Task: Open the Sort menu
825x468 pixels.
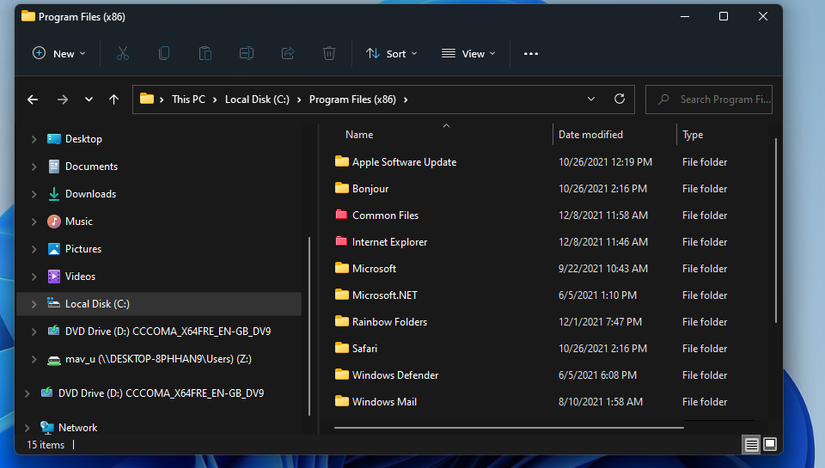Action: tap(391, 53)
